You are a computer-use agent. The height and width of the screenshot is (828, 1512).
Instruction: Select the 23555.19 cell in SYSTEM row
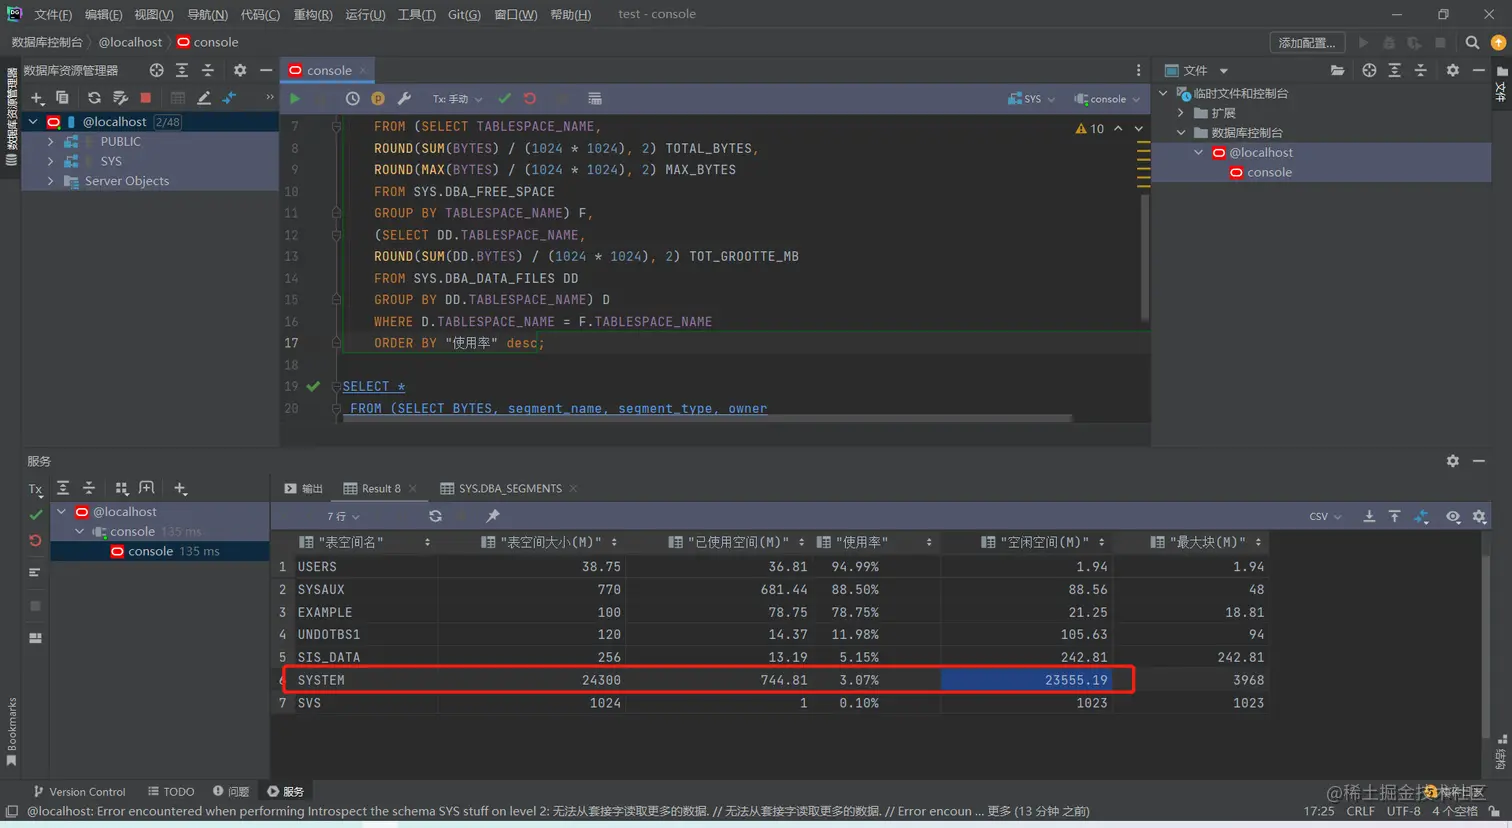click(1026, 680)
